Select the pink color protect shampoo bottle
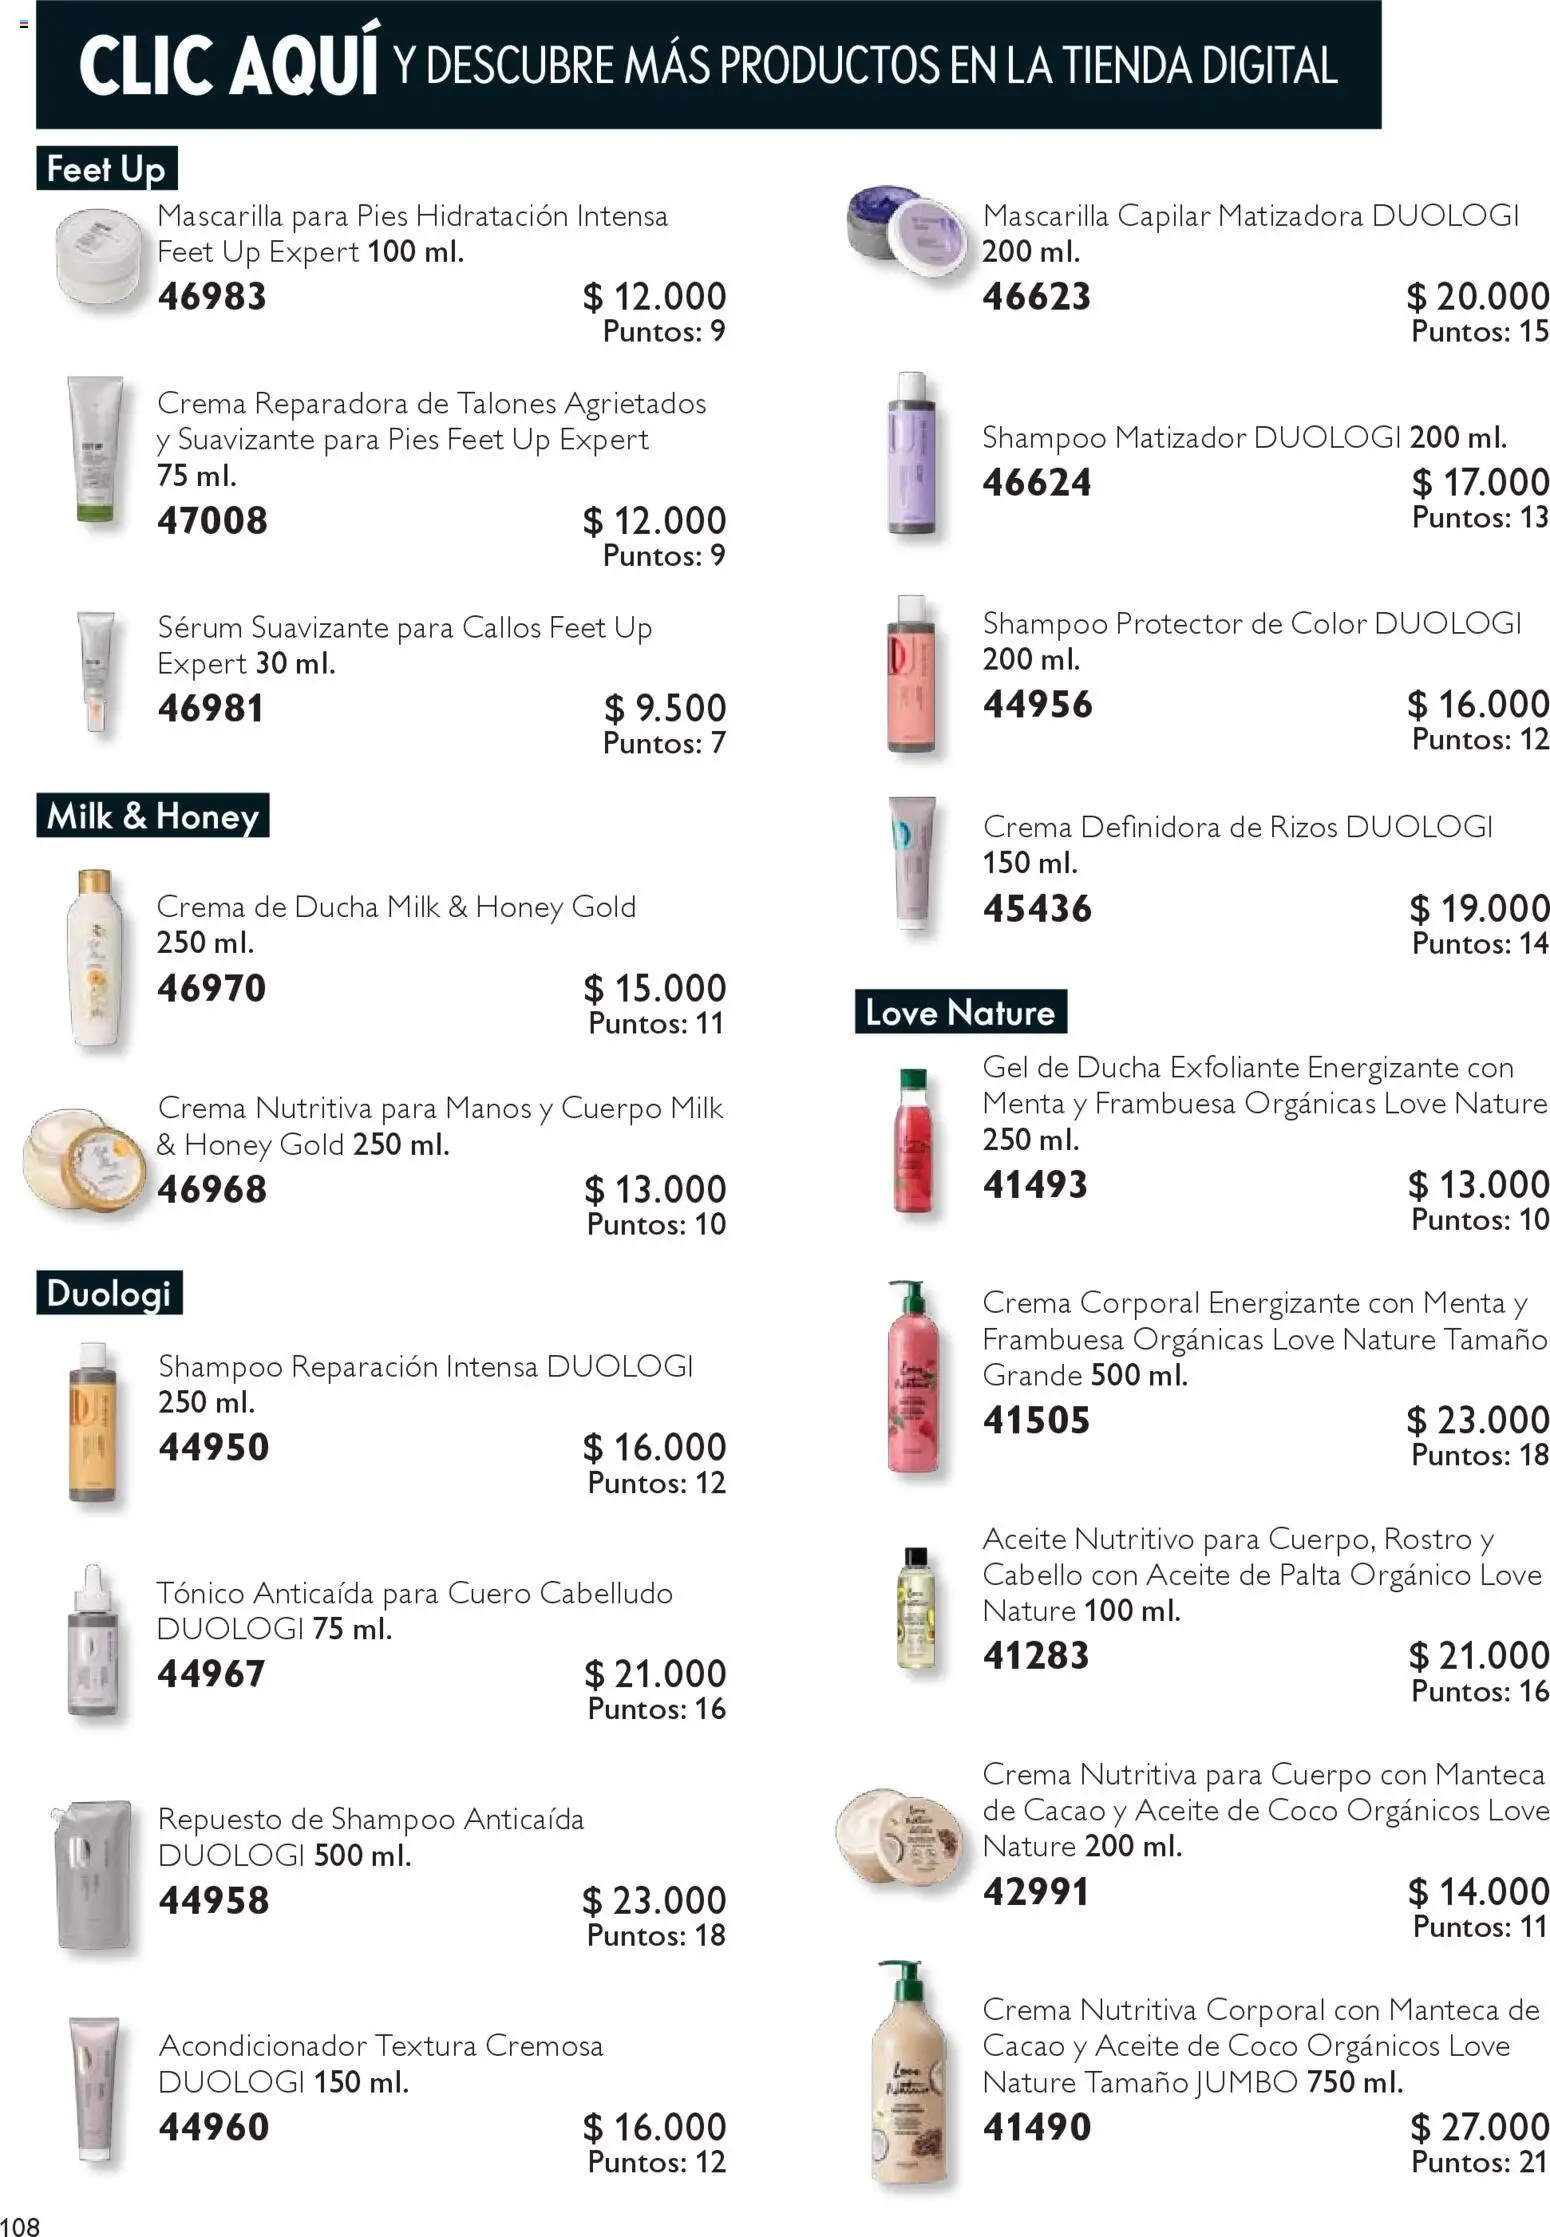Screen dimensions: 1550x2237 coord(911,675)
